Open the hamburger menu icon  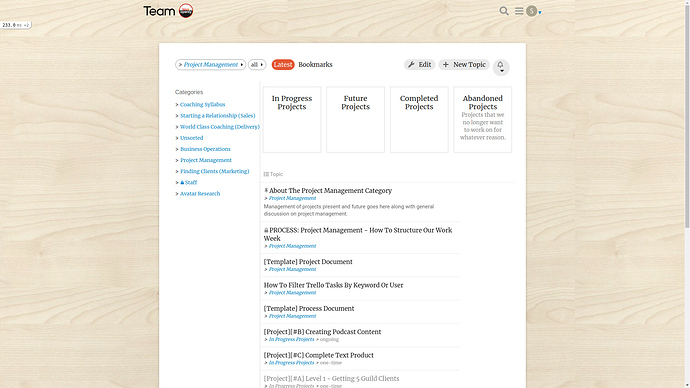pos(519,11)
